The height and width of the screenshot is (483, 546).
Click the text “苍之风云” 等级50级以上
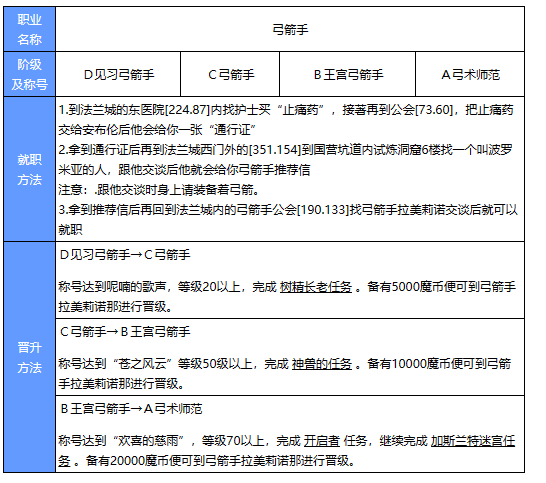click(x=182, y=364)
